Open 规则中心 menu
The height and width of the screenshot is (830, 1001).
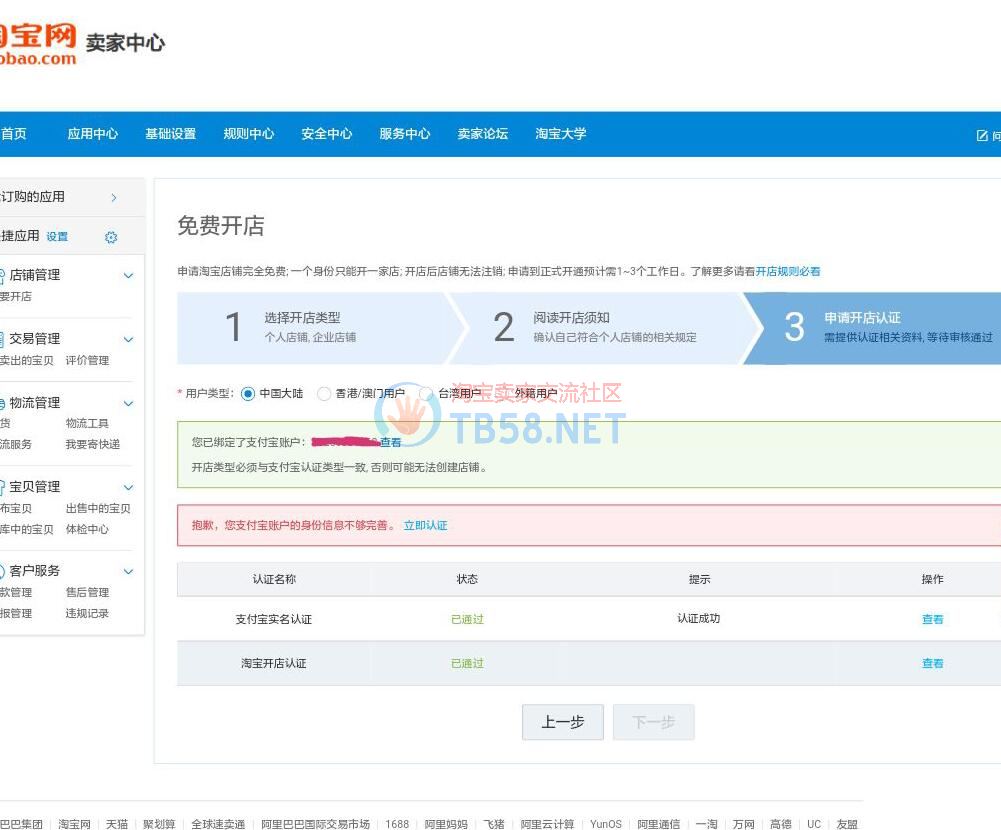pyautogui.click(x=248, y=134)
